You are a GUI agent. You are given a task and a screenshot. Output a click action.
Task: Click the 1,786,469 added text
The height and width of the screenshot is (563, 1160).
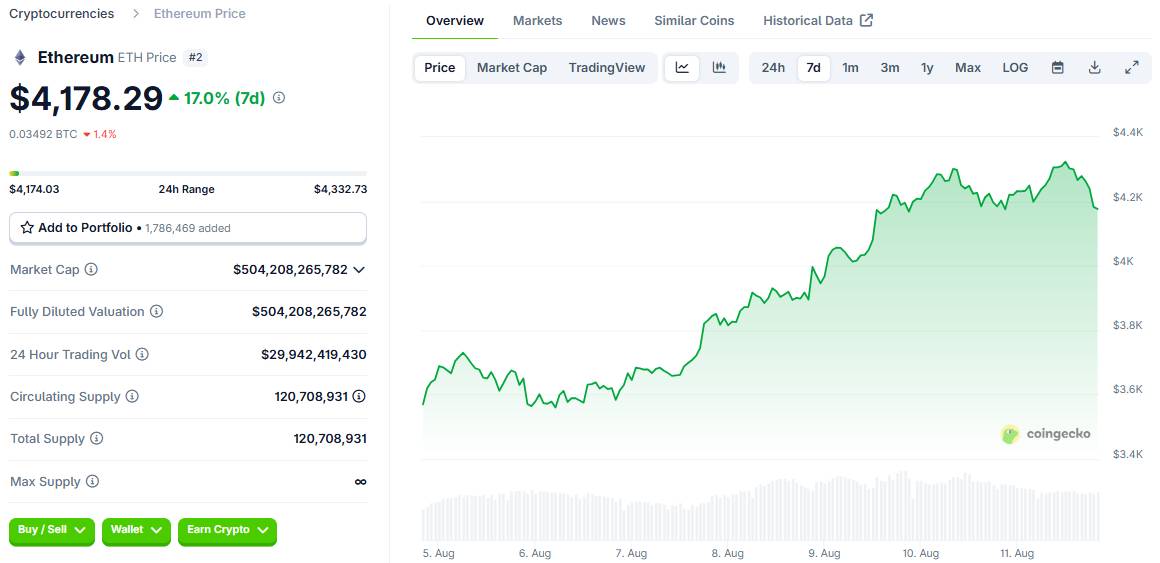coord(188,229)
